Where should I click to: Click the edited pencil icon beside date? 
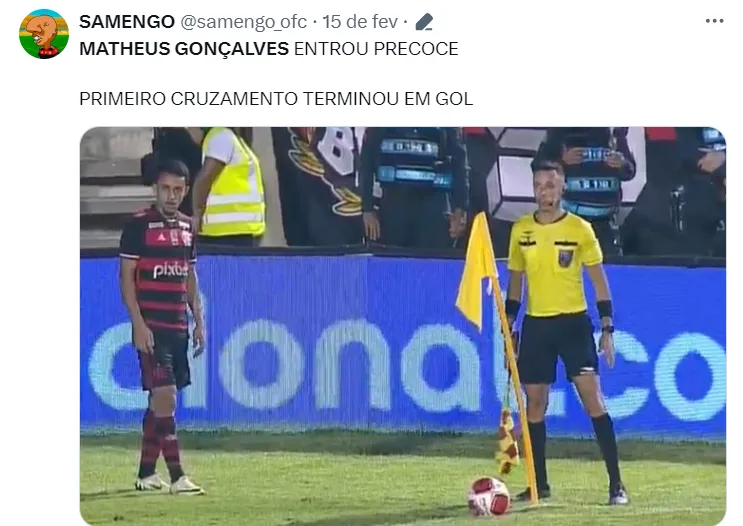tap(424, 22)
